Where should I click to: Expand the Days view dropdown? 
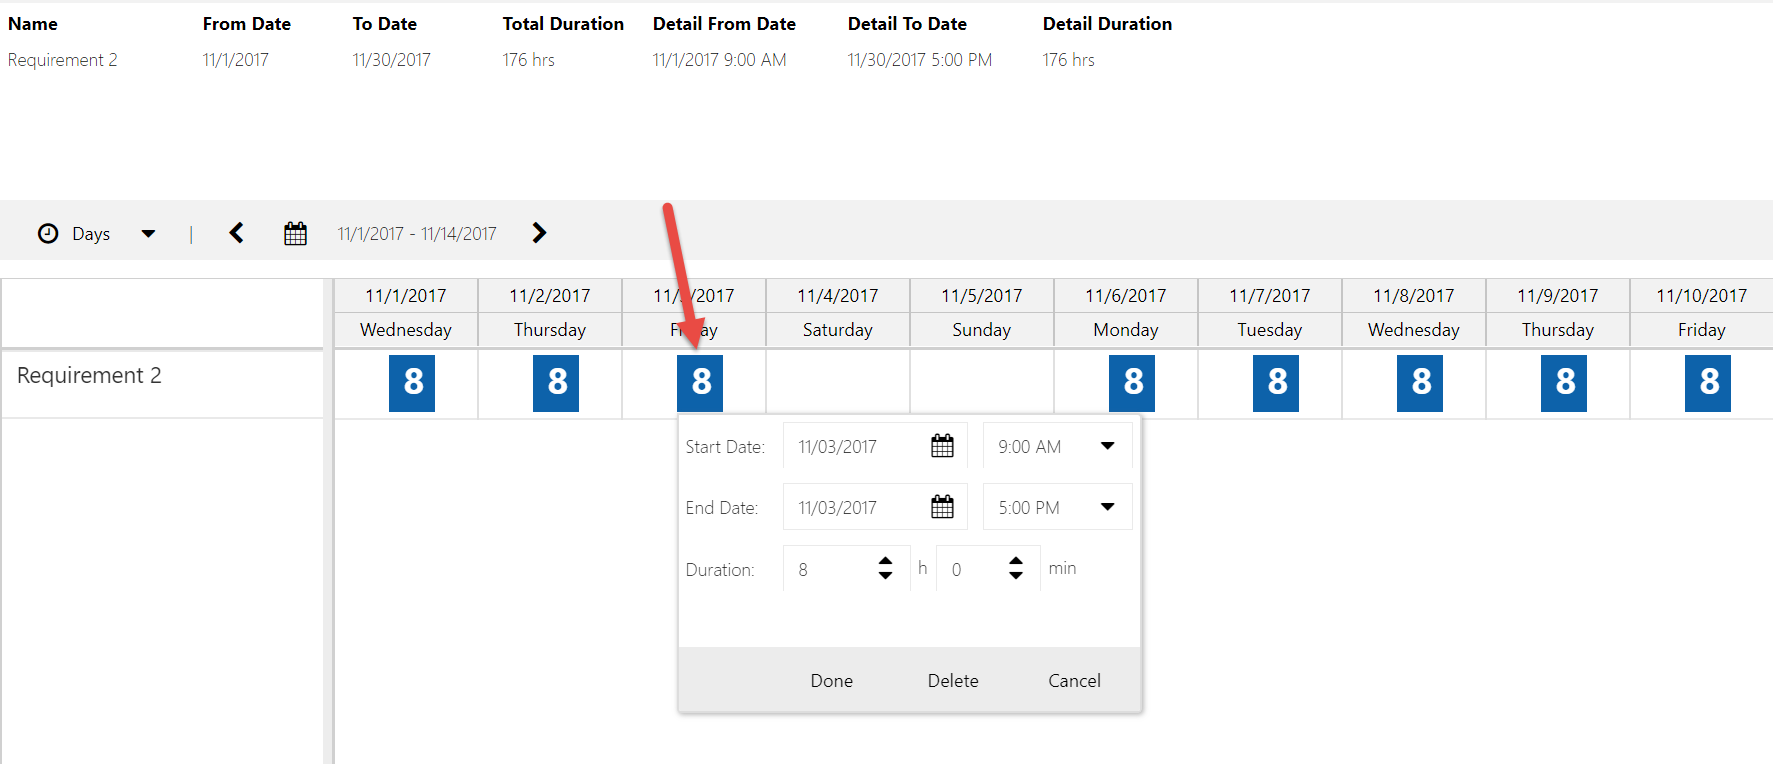pos(148,234)
